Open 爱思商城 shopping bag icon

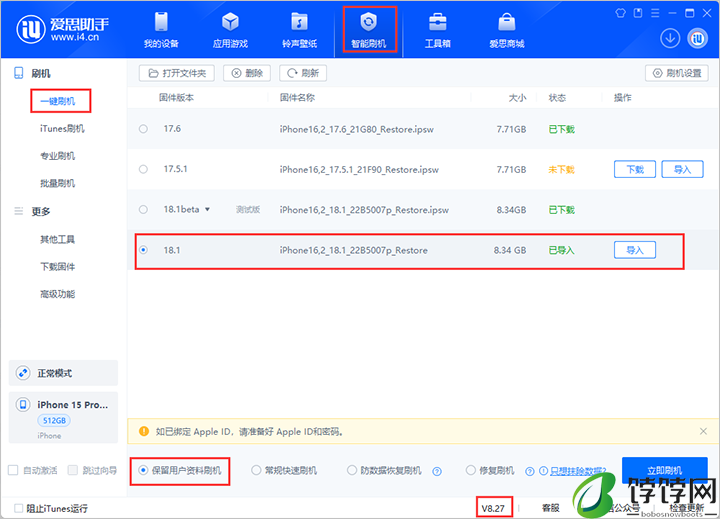pyautogui.click(x=506, y=29)
